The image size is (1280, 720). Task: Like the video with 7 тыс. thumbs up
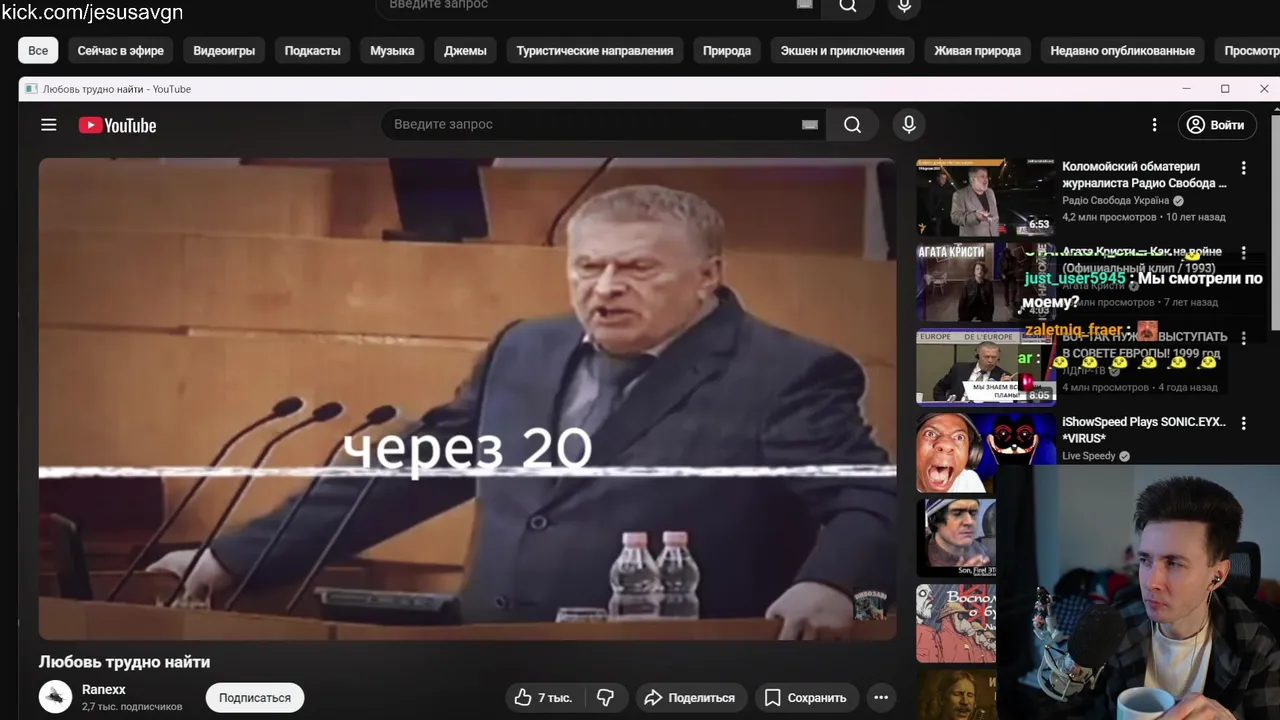pyautogui.click(x=543, y=698)
